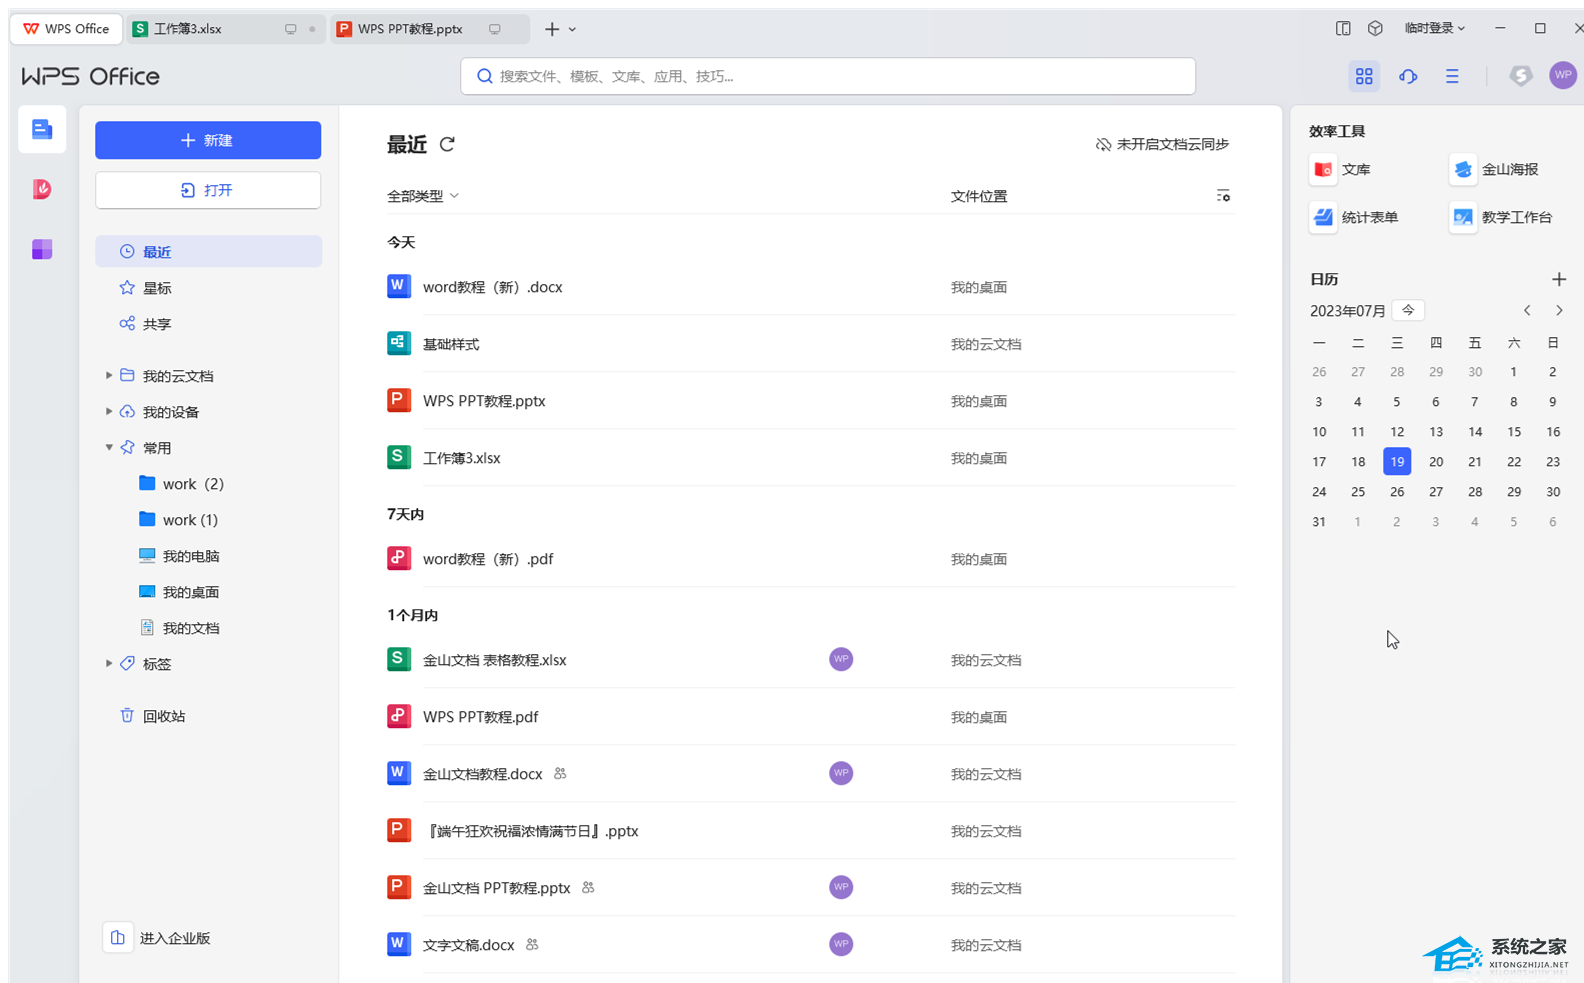Click the 打开 button
This screenshot has height=983, width=1584.
pyautogui.click(x=208, y=190)
